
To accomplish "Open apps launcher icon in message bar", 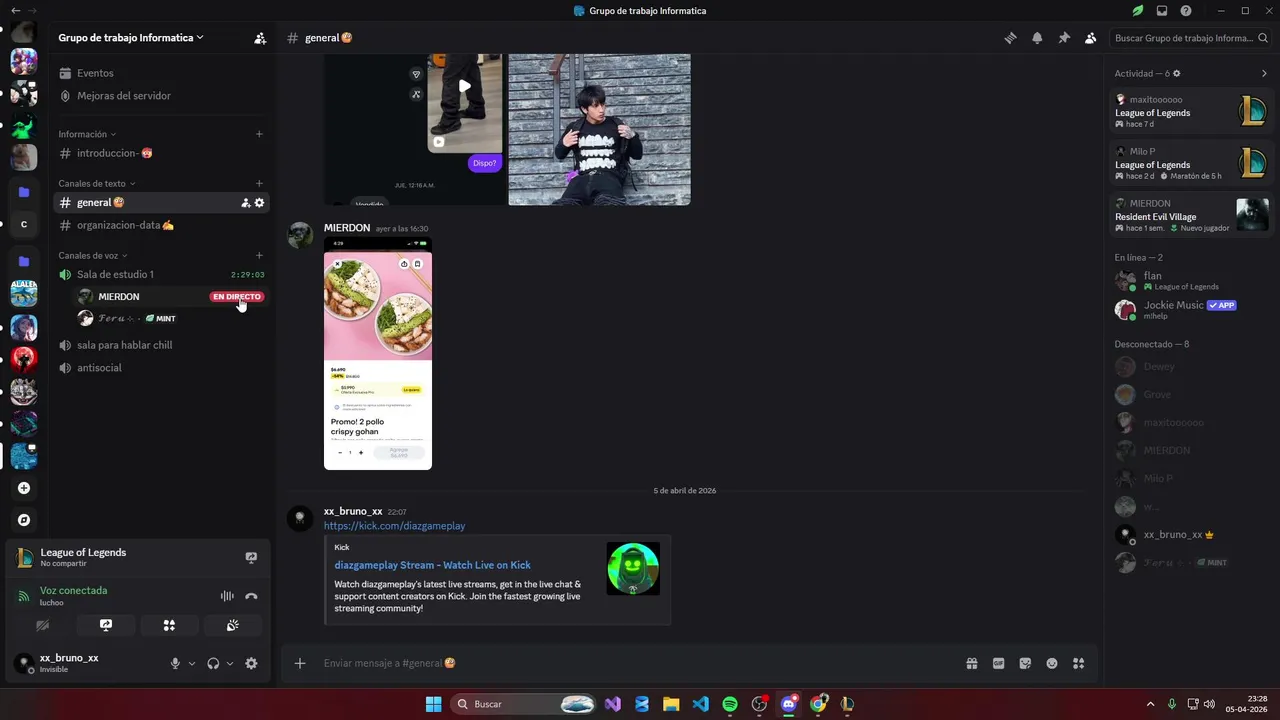I will (x=1078, y=663).
